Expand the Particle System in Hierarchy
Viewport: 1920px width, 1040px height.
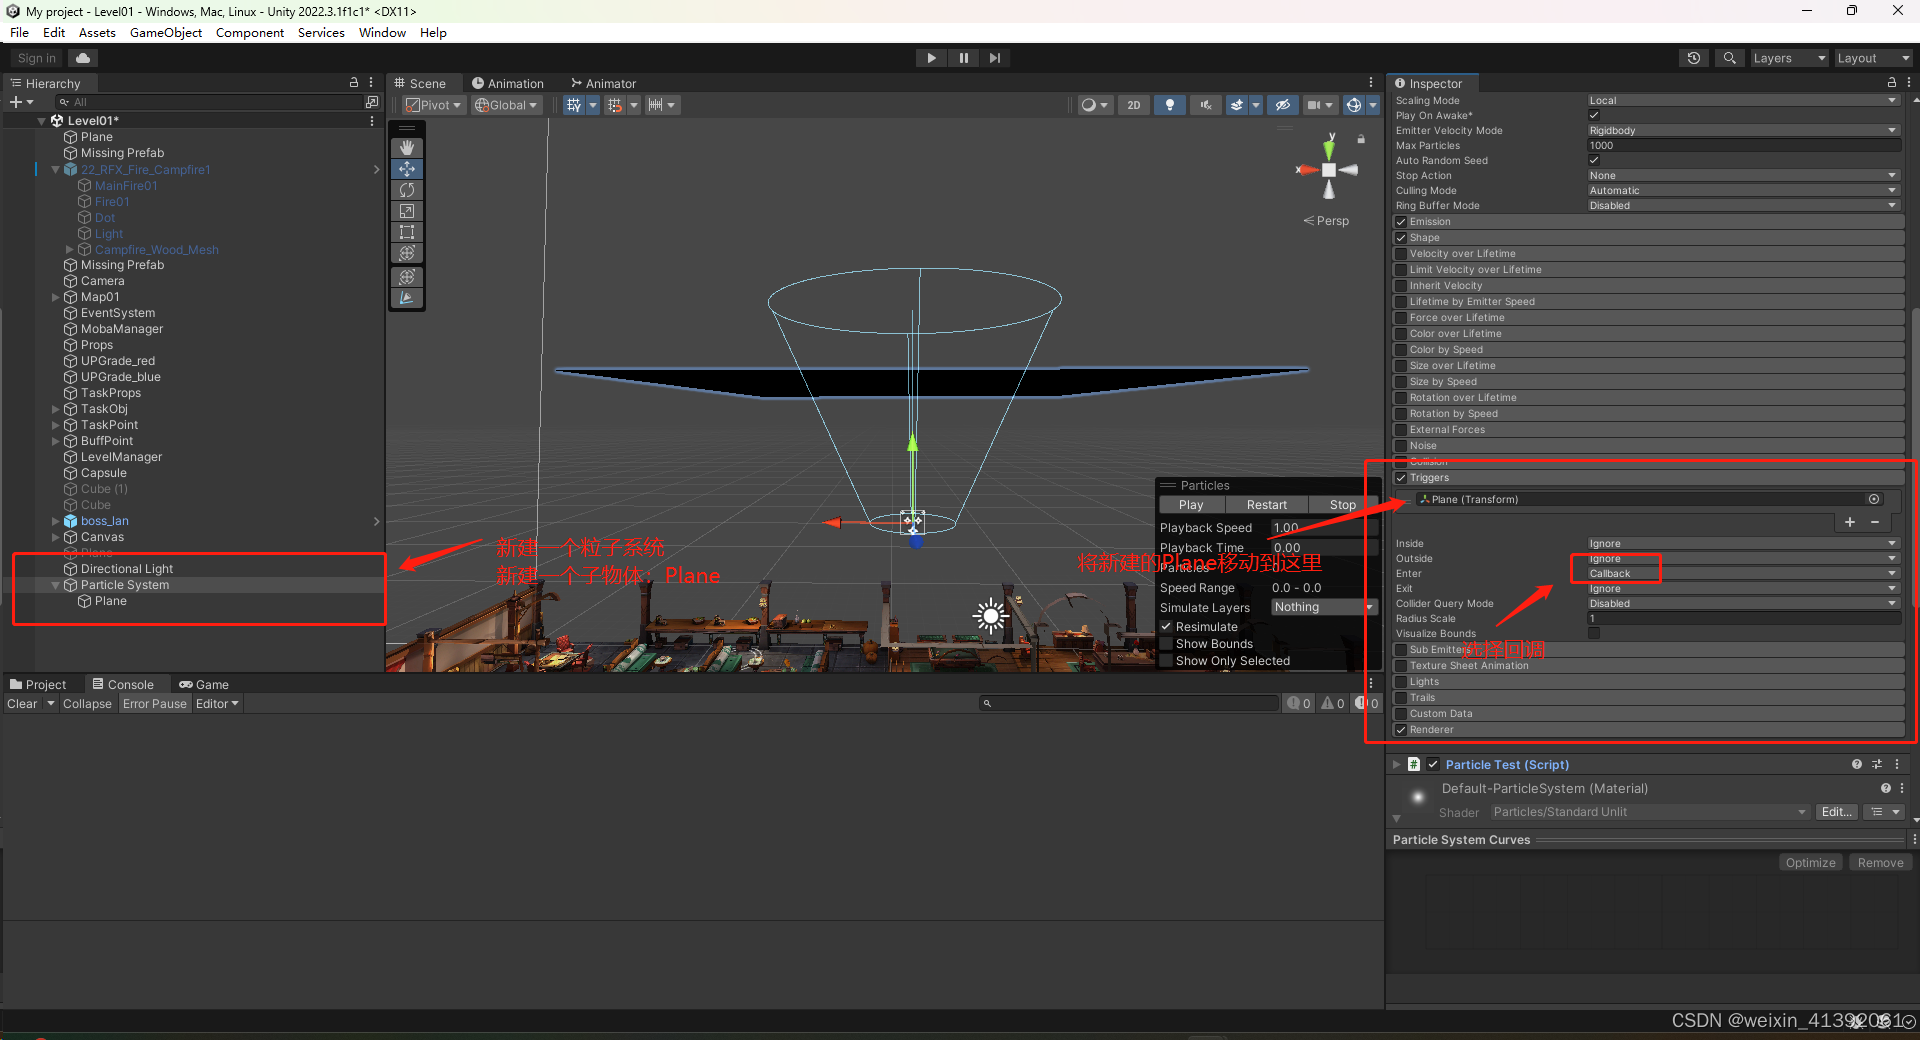[x=55, y=584]
